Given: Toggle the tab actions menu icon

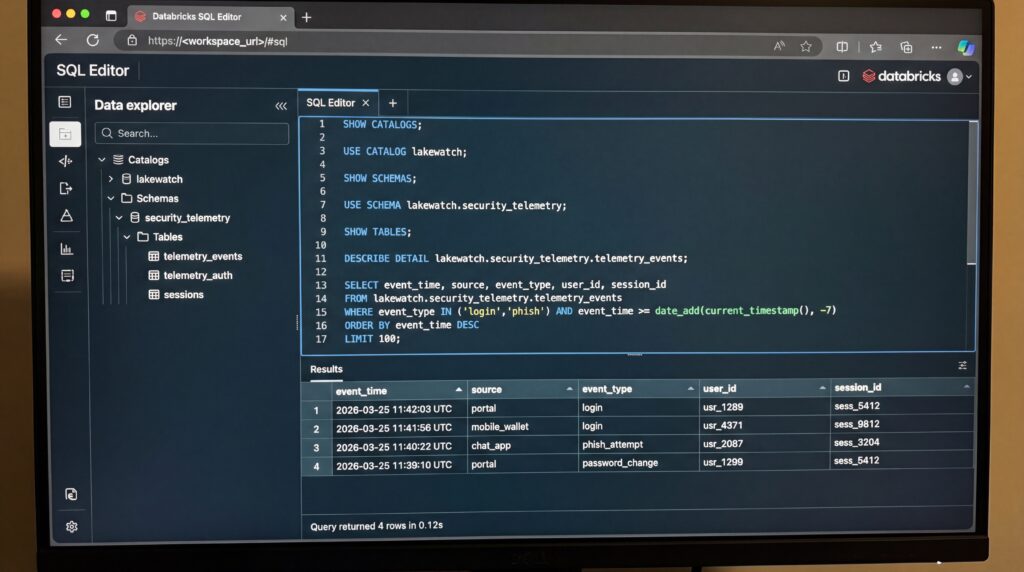Looking at the screenshot, I should pos(111,16).
